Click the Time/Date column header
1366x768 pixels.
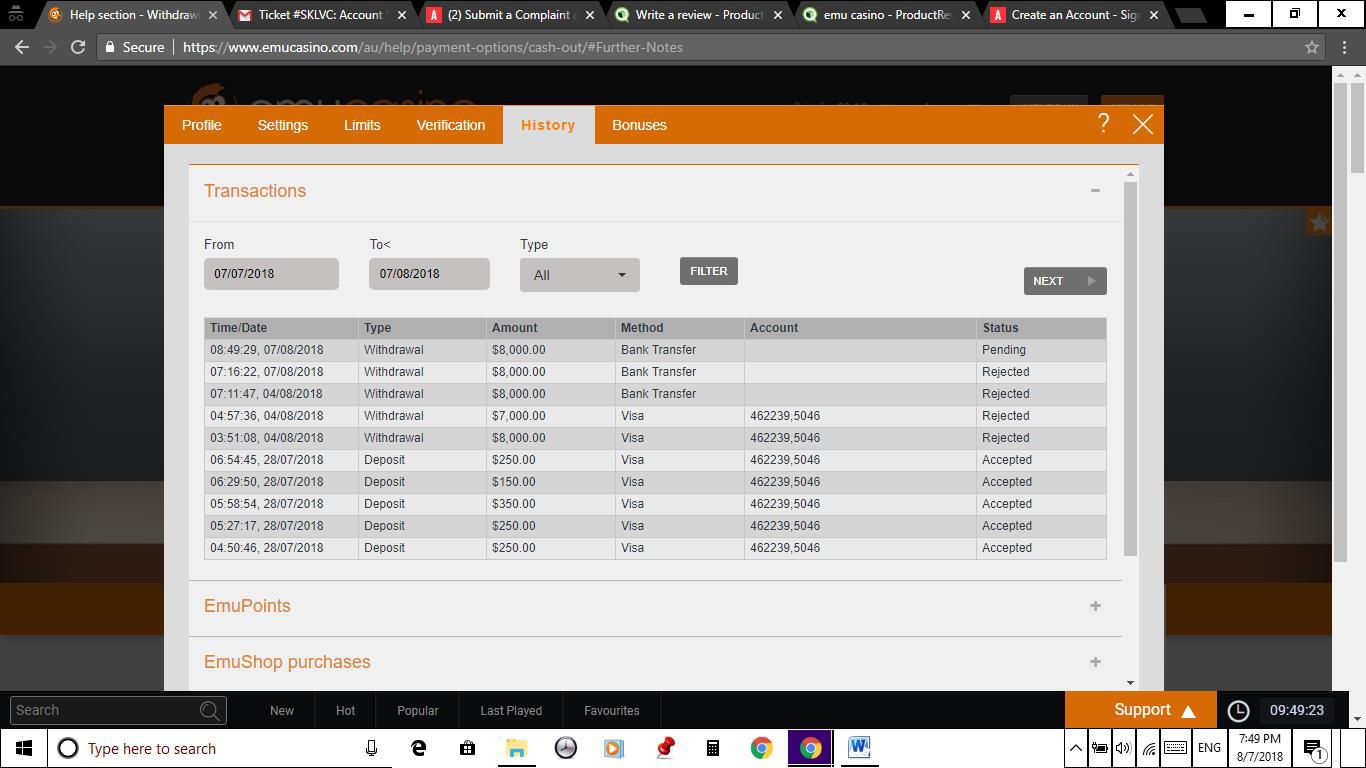281,328
